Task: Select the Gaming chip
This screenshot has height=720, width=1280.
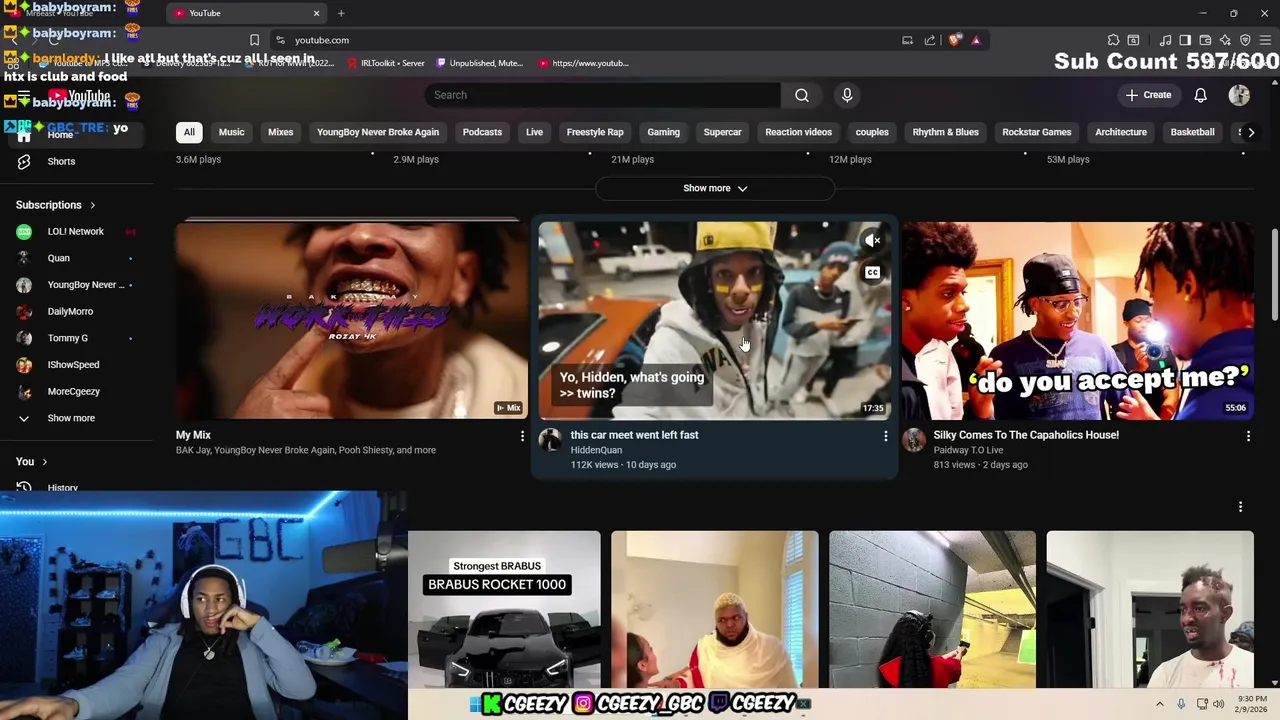Action: tap(663, 132)
